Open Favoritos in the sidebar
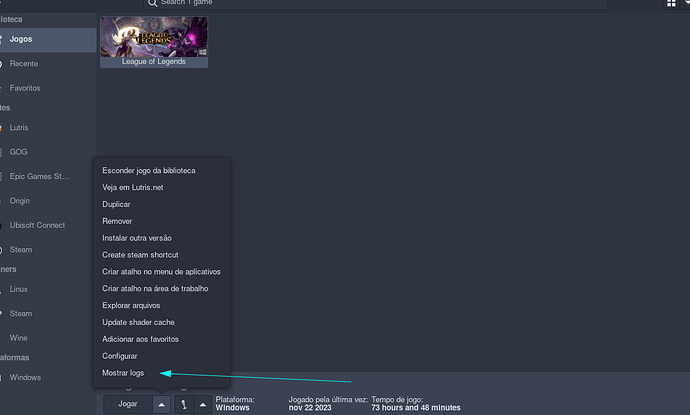The height and width of the screenshot is (415, 690). point(25,88)
